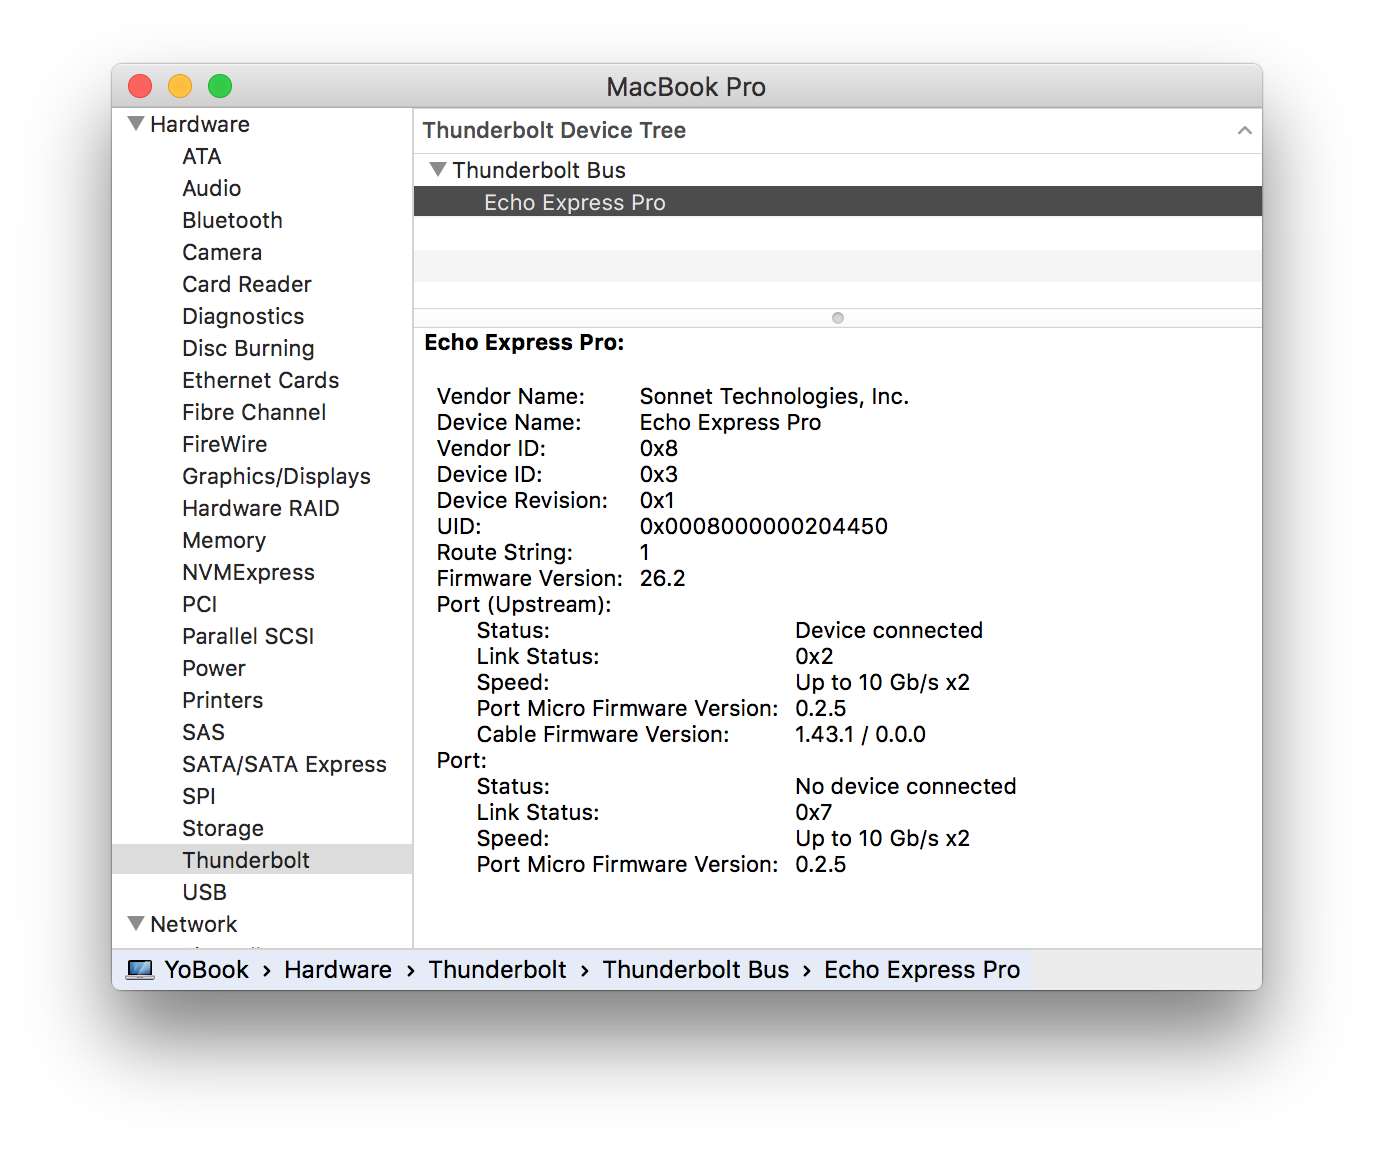Select Diagnostics in the sidebar
This screenshot has height=1150, width=1374.
243,316
